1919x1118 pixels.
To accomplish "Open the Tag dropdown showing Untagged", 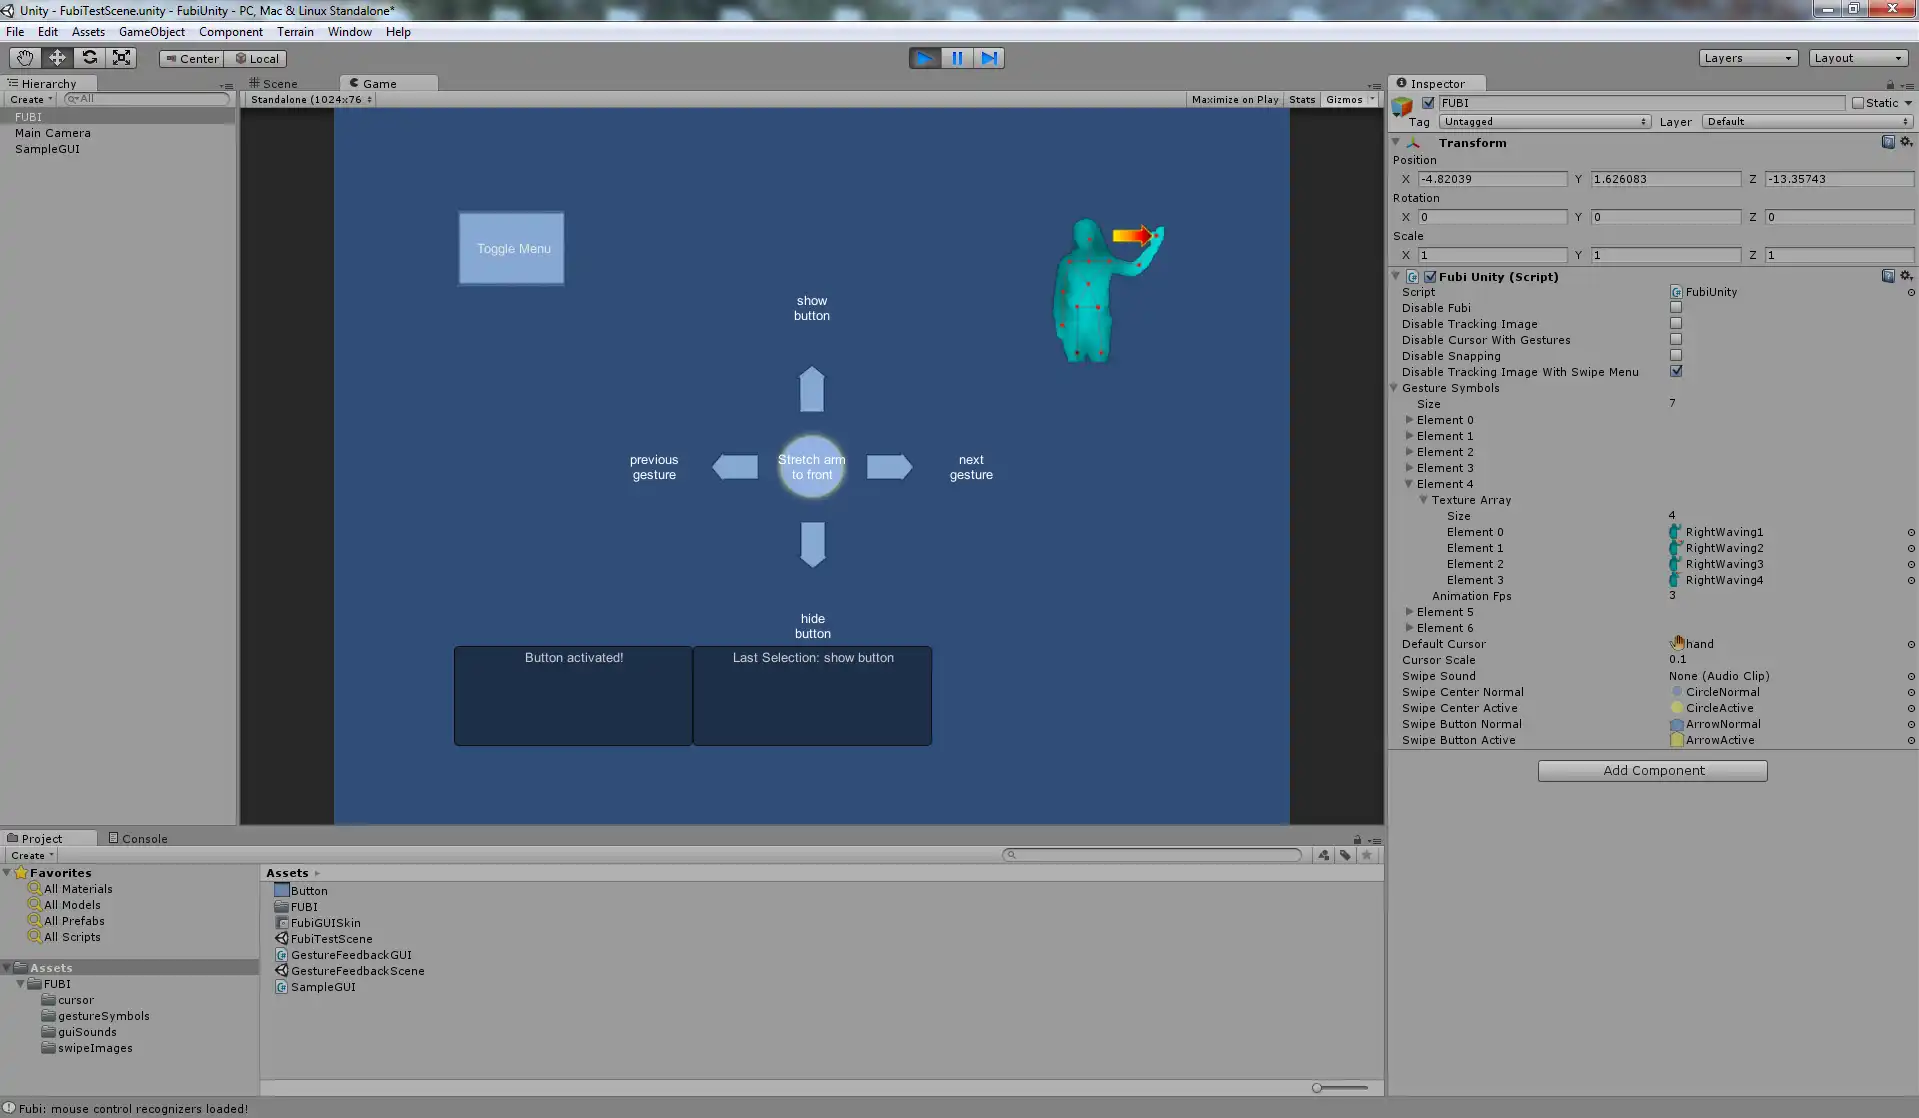I will click(x=1544, y=122).
